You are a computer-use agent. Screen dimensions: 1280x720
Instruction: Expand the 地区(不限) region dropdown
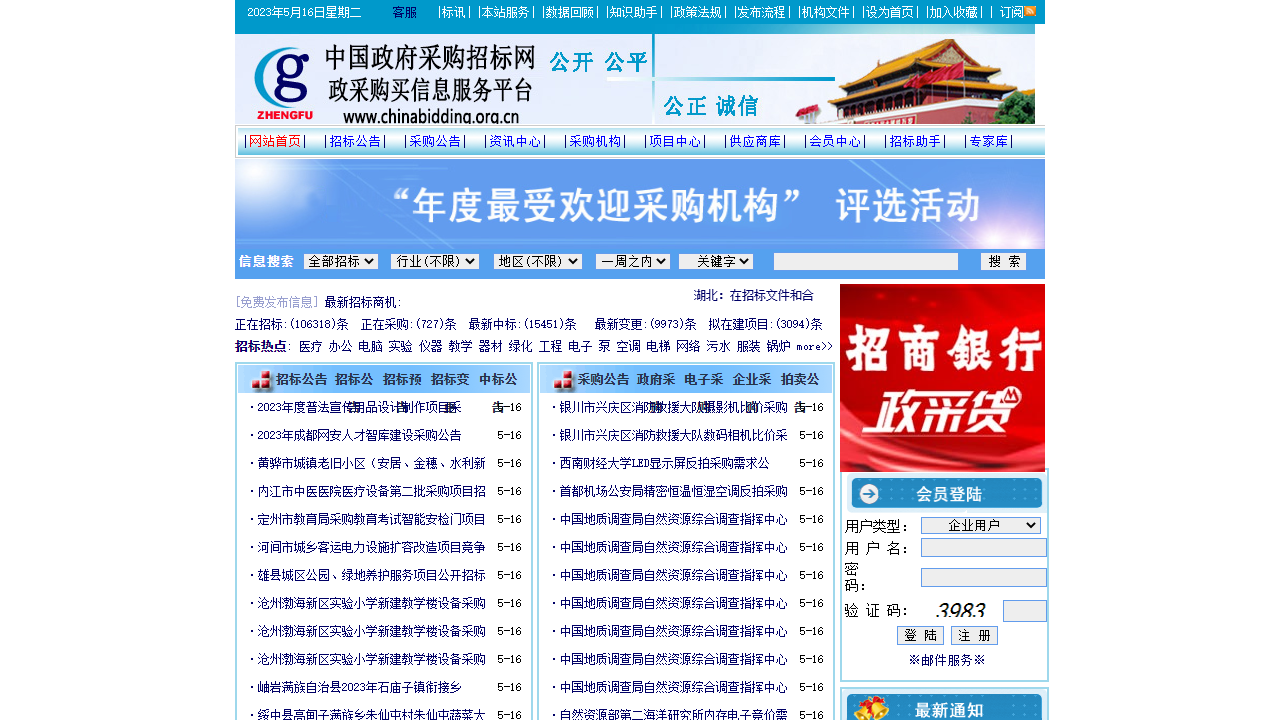click(x=537, y=261)
